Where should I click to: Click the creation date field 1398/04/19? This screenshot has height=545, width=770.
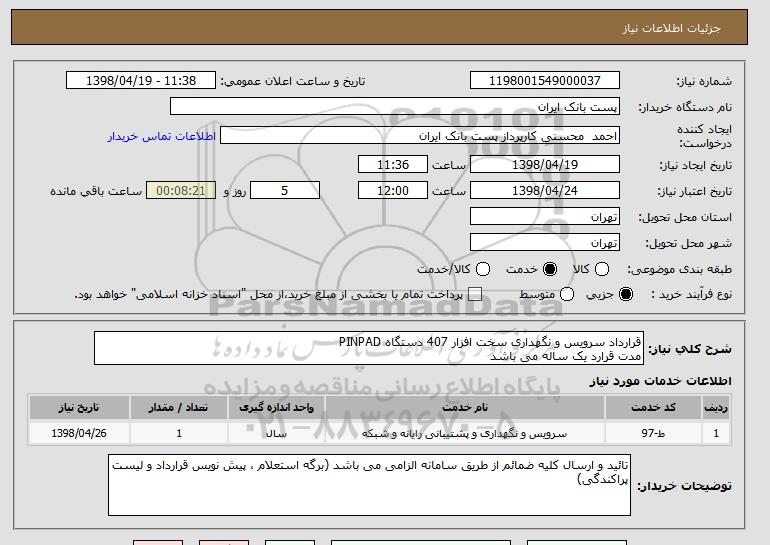coord(545,164)
